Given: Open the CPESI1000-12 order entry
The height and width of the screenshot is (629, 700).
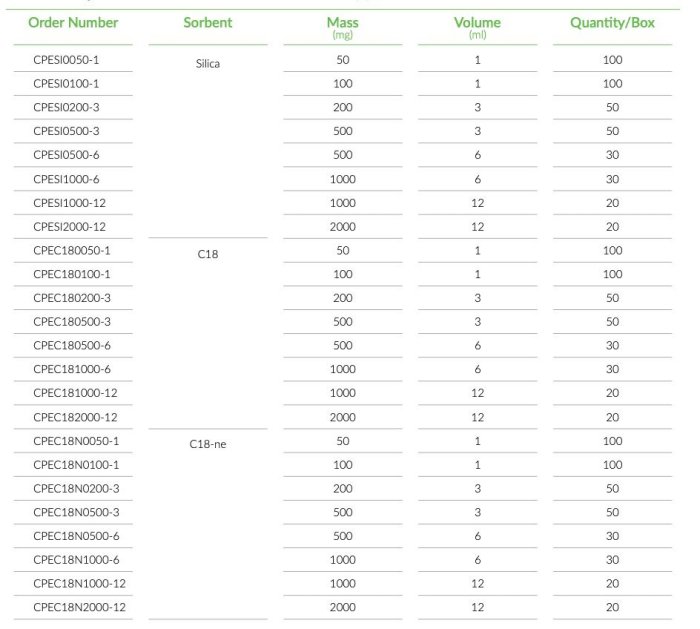Looking at the screenshot, I should pyautogui.click(x=69, y=203).
